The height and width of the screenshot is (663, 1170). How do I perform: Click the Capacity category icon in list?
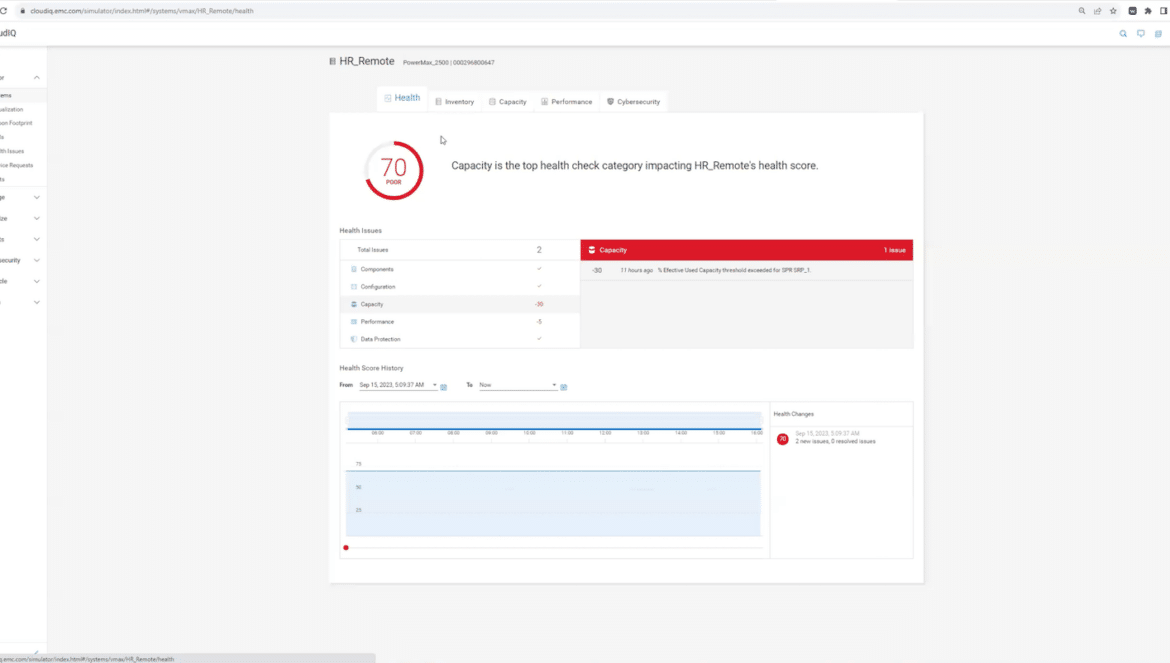[354, 304]
